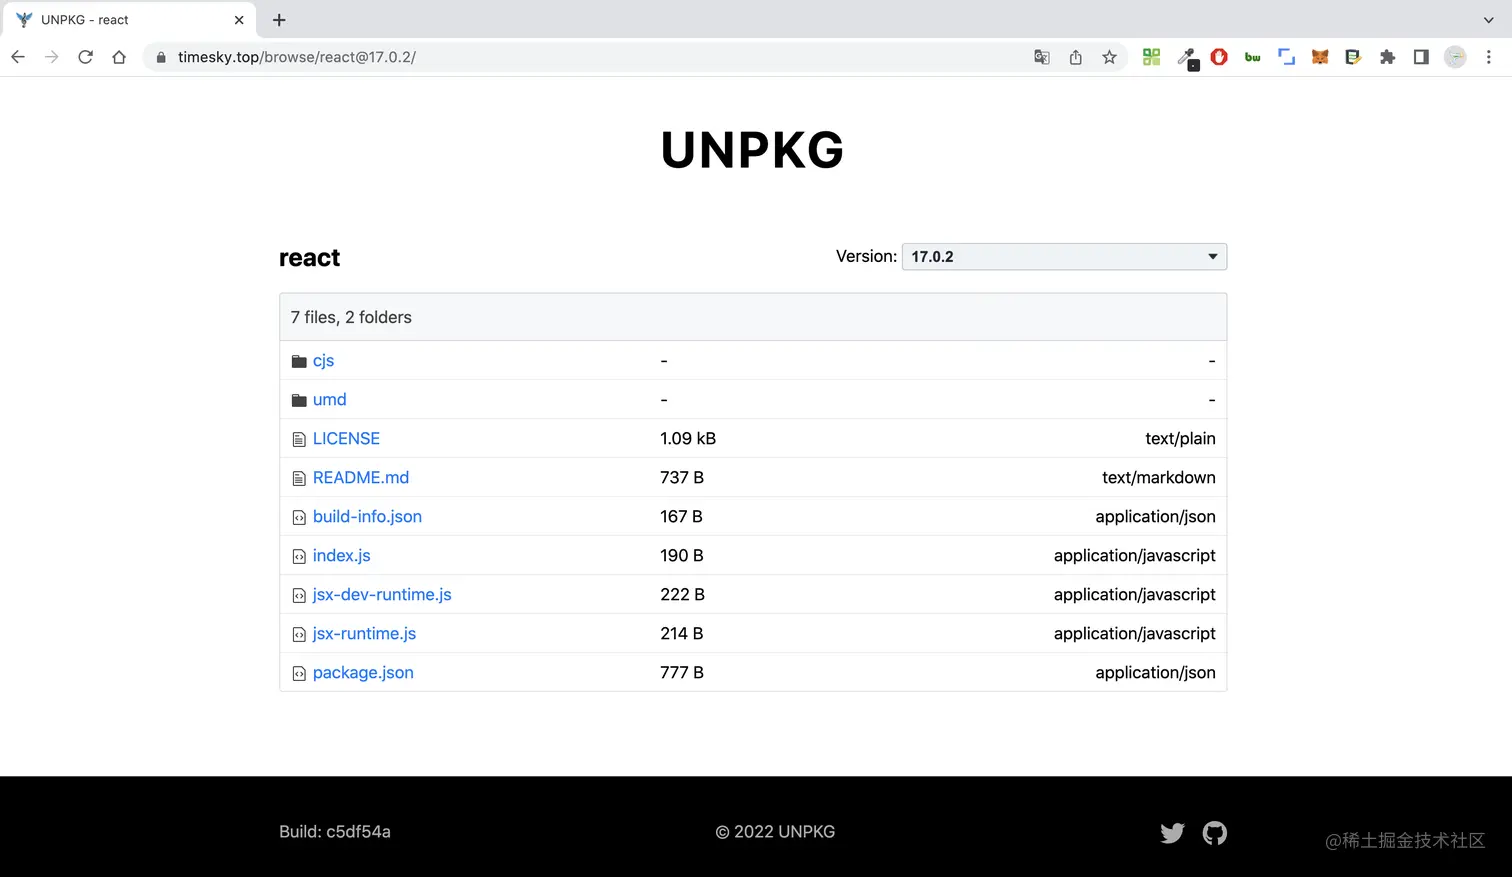Open the notepad with pencil extension icon
Screen dimensions: 1512x877
(x=1353, y=57)
